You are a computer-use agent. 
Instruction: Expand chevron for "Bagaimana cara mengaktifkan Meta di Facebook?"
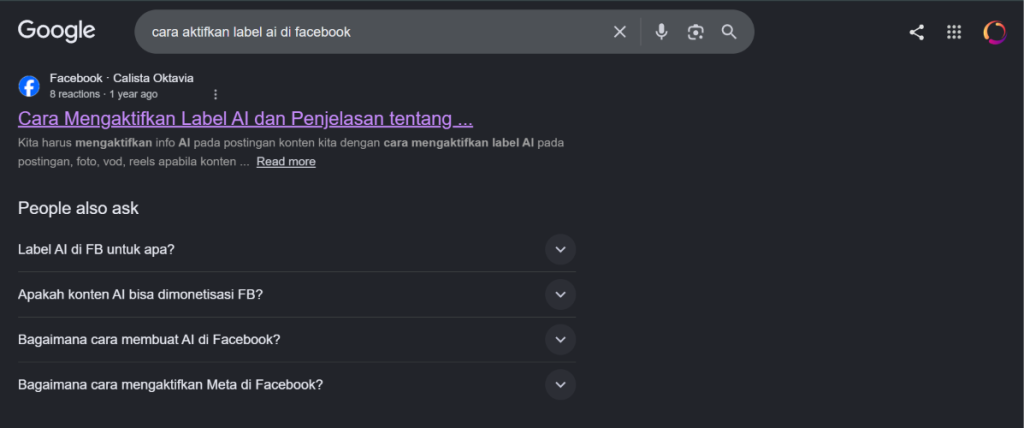560,384
